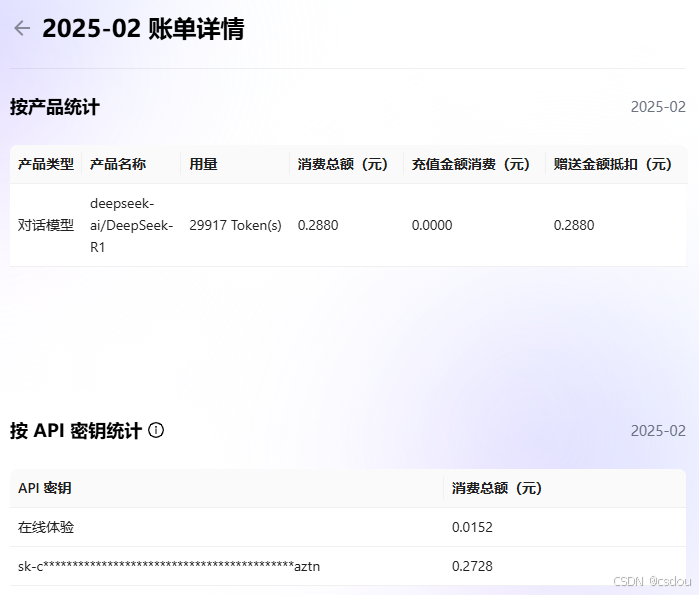Select the 在线体验 row label
This screenshot has width=699, height=595.
coord(46,528)
